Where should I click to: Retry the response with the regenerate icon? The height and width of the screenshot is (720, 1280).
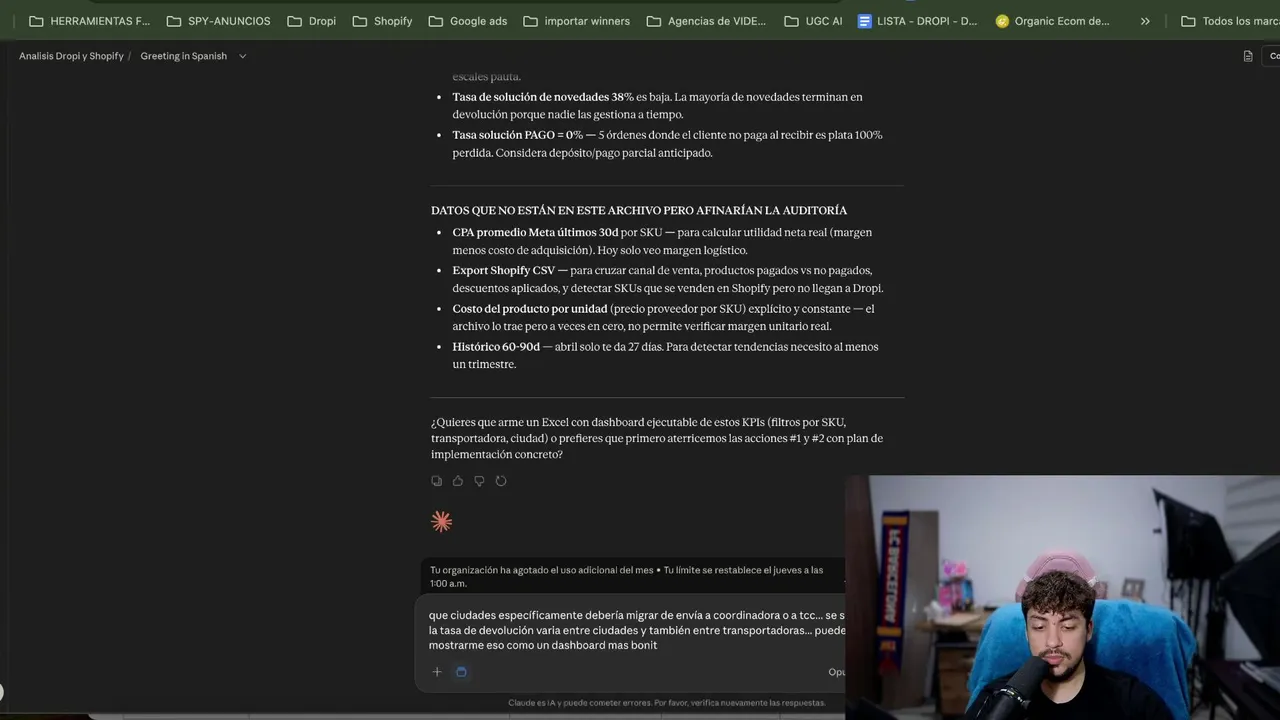[501, 481]
